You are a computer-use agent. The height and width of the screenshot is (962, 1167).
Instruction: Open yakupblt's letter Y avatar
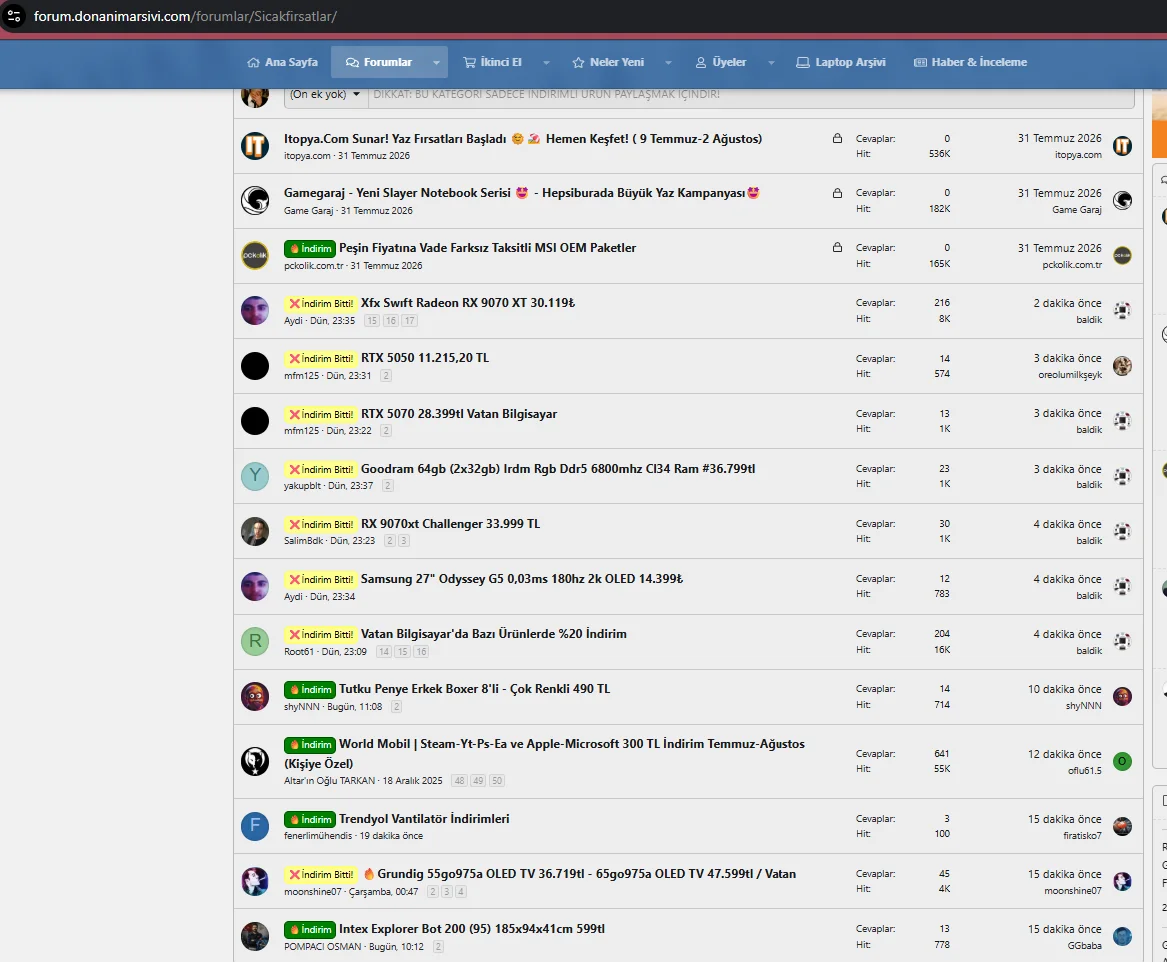point(255,476)
